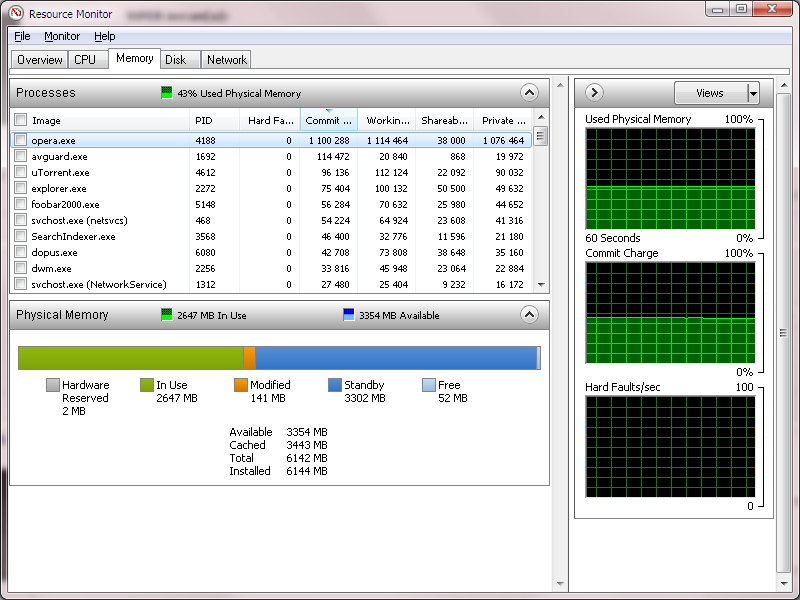Click the blue Standby segment of memory bar
Viewport: 800px width, 600px height.
tap(396, 358)
